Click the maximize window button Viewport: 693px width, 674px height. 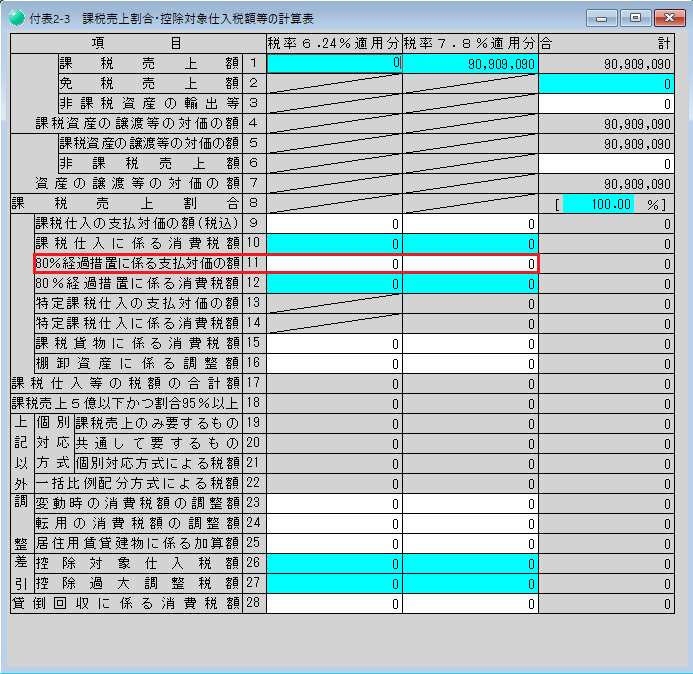coord(634,18)
